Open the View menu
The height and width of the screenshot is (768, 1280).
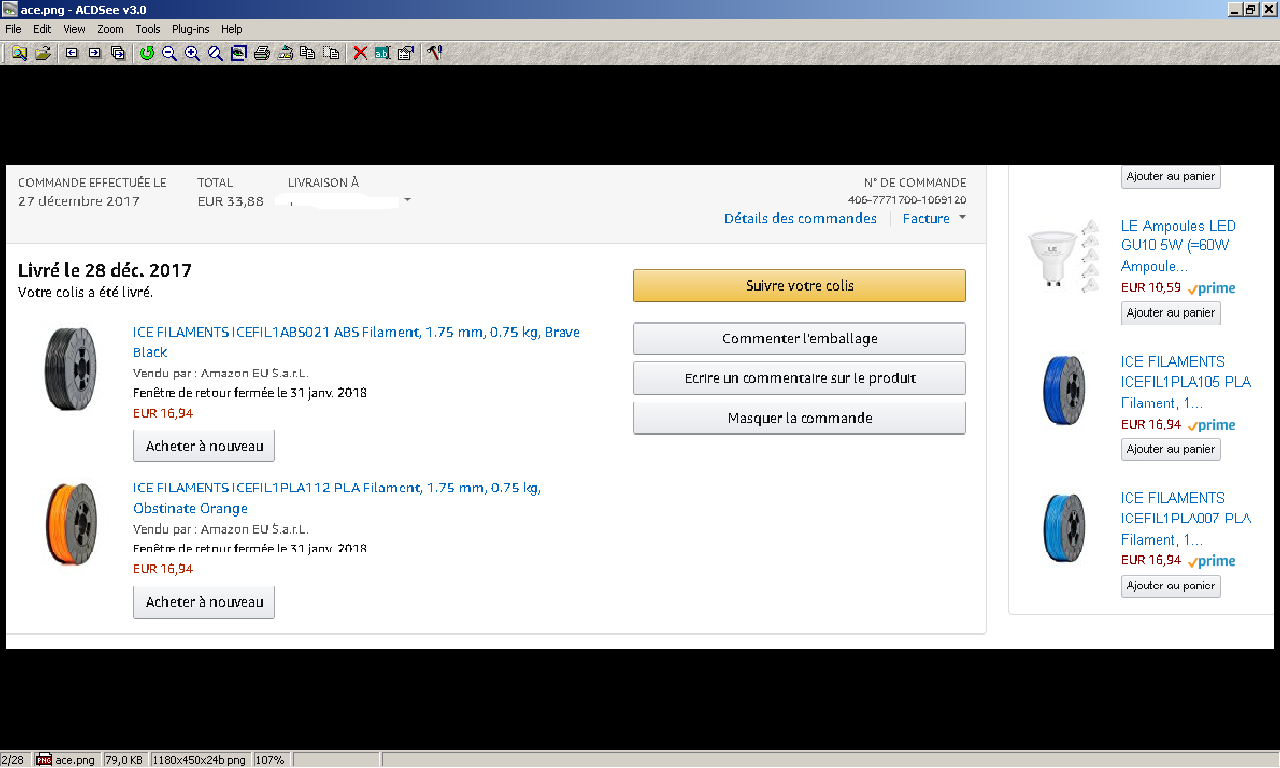(x=74, y=29)
